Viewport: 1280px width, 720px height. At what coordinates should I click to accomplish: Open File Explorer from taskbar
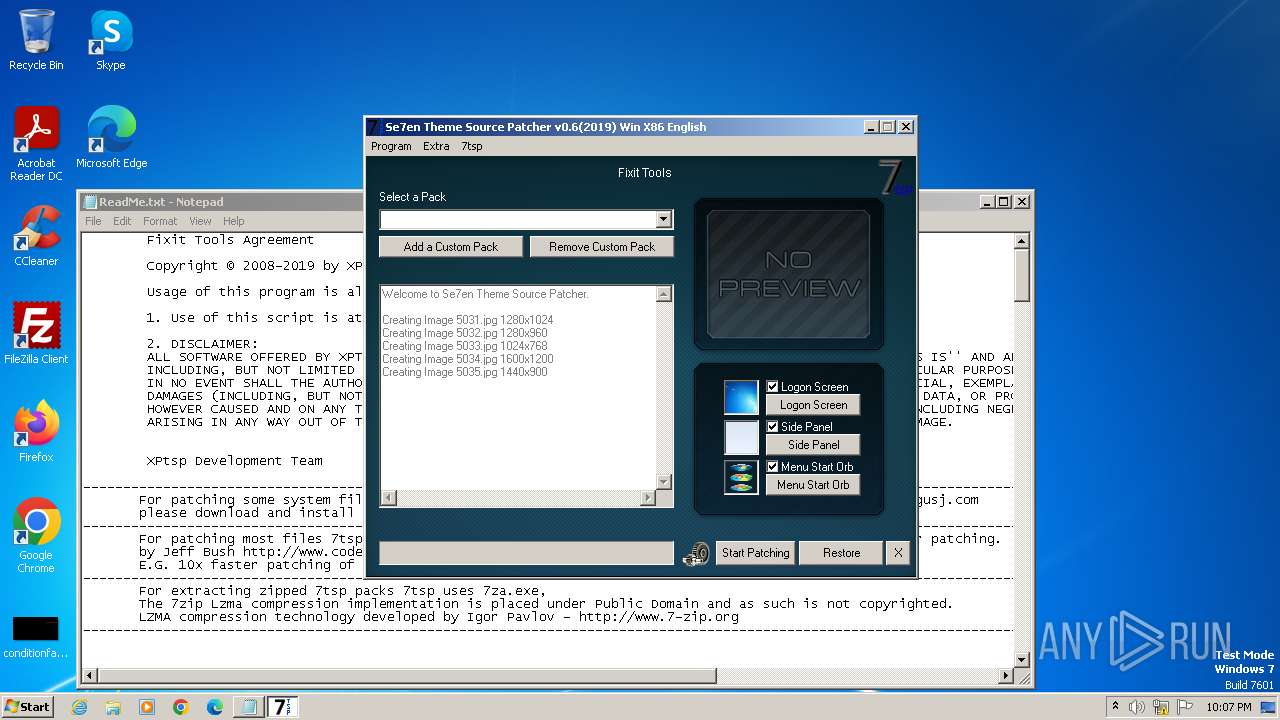(113, 707)
